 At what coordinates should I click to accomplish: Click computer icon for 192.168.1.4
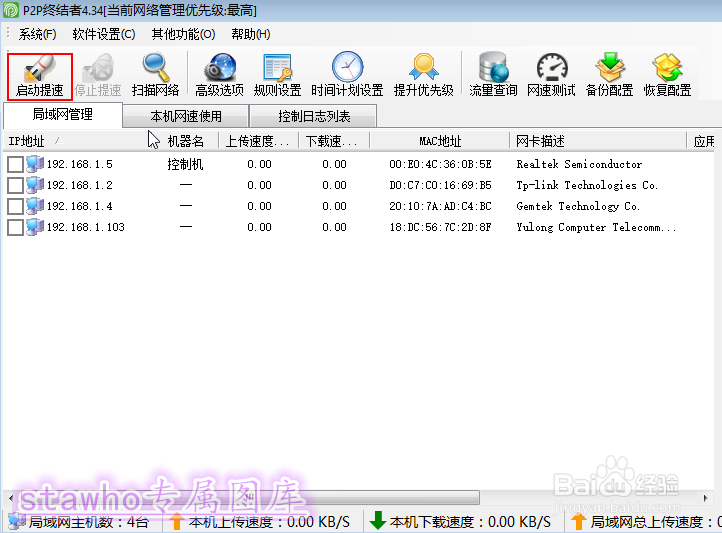pyautogui.click(x=35, y=206)
